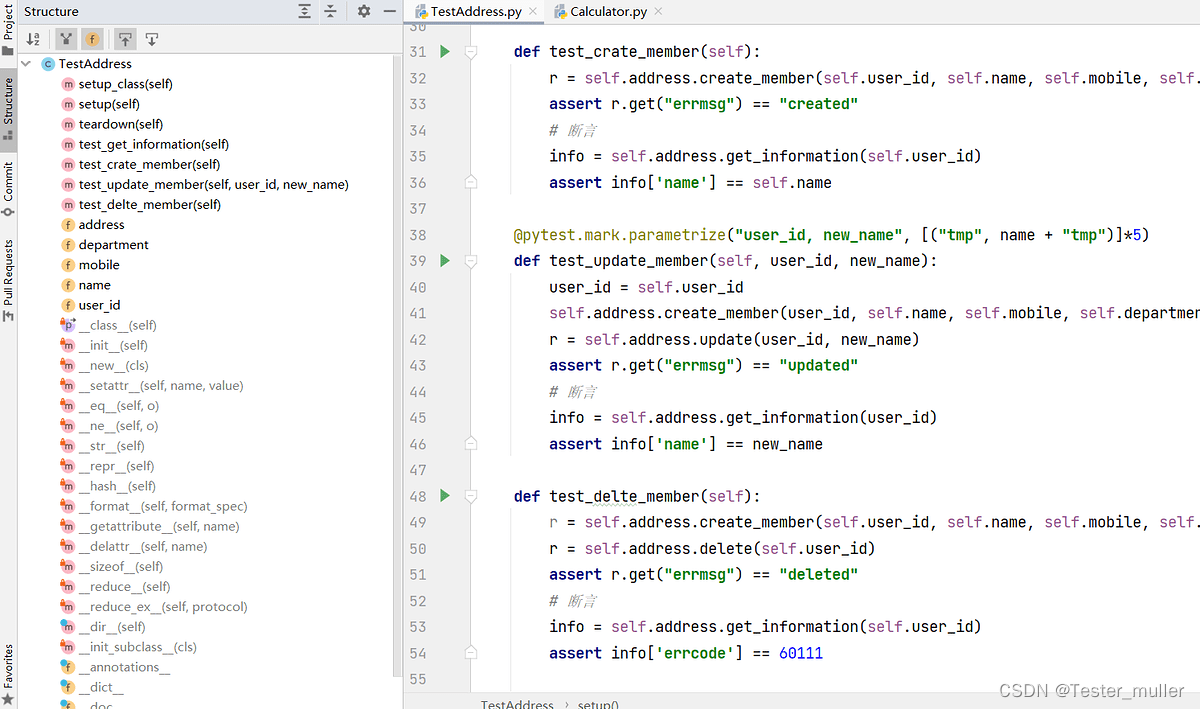This screenshot has height=709, width=1200.
Task: Collapse all structure nodes
Action: pos(331,11)
